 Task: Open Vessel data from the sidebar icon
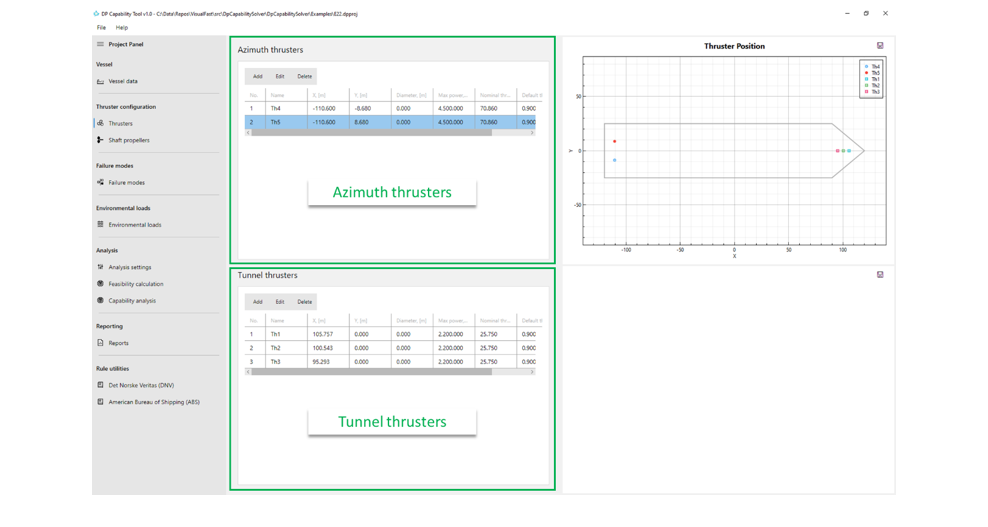[x=100, y=81]
